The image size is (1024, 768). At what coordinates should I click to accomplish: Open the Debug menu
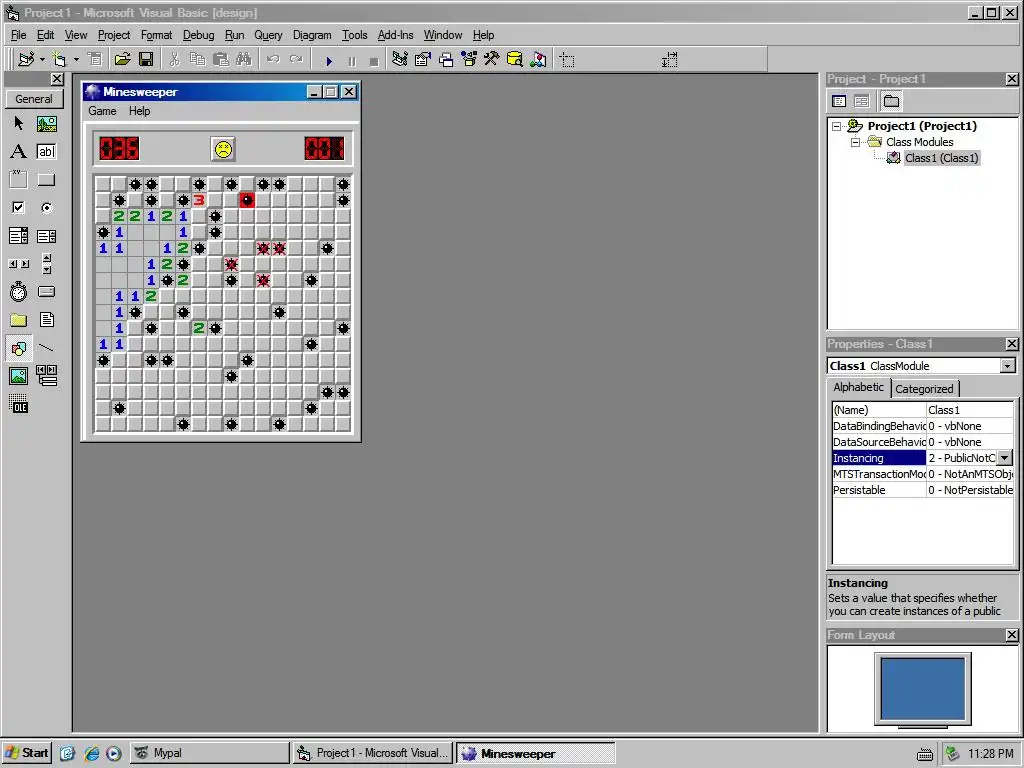click(x=198, y=35)
